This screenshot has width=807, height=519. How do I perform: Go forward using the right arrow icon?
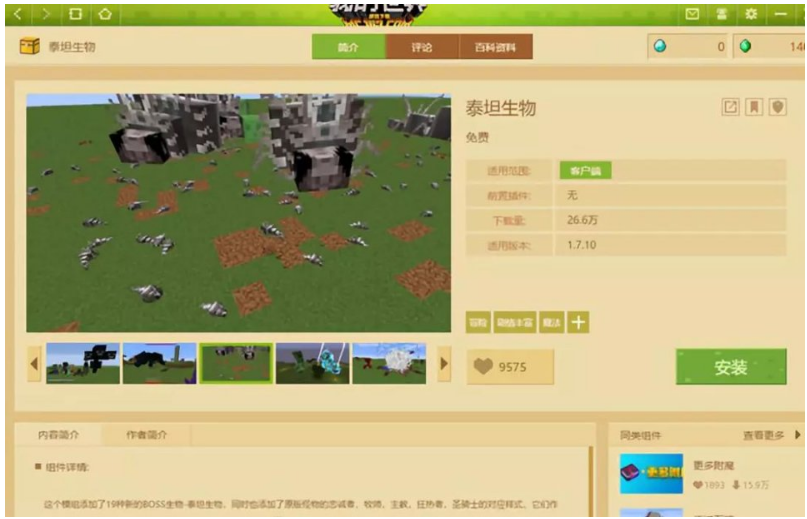click(45, 15)
